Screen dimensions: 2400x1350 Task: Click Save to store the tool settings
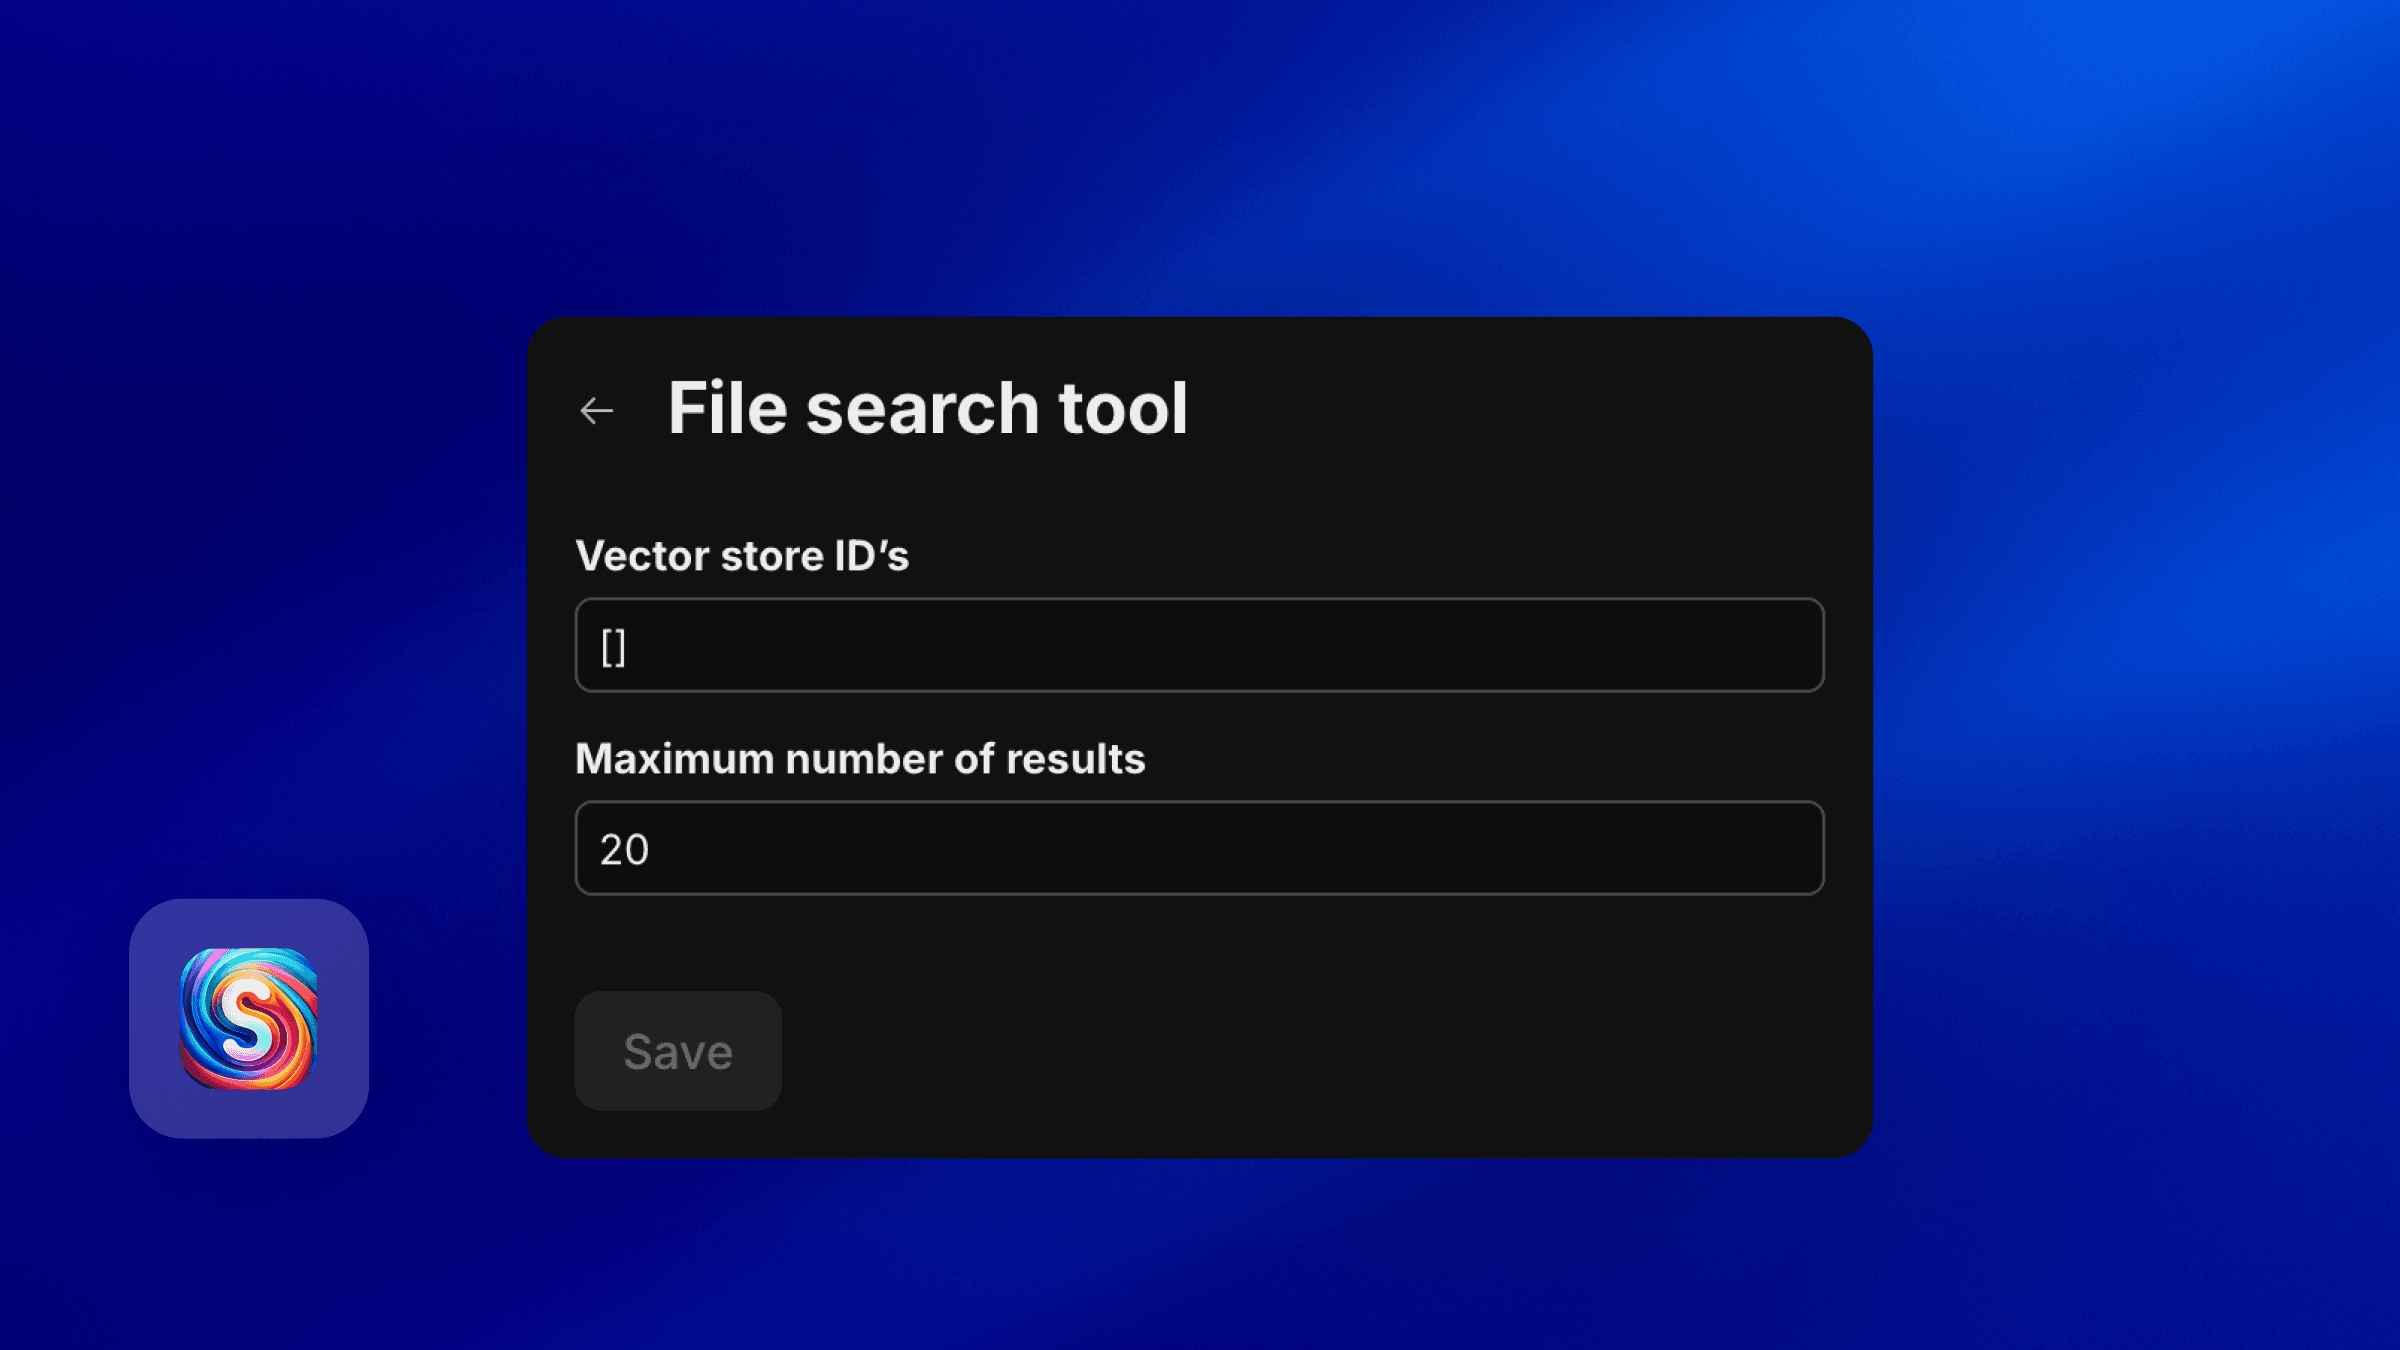(x=676, y=1050)
